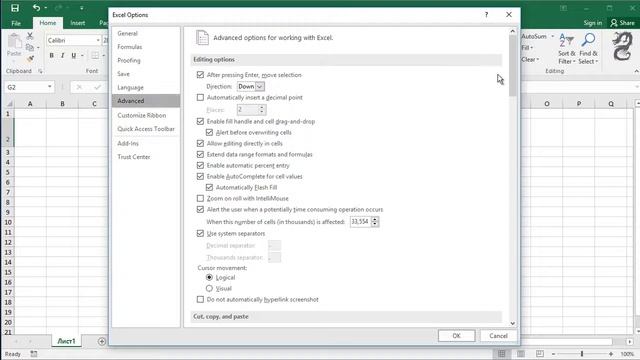Open the Name Box dropdown arrow
This screenshot has width=640, height=360.
point(49,87)
